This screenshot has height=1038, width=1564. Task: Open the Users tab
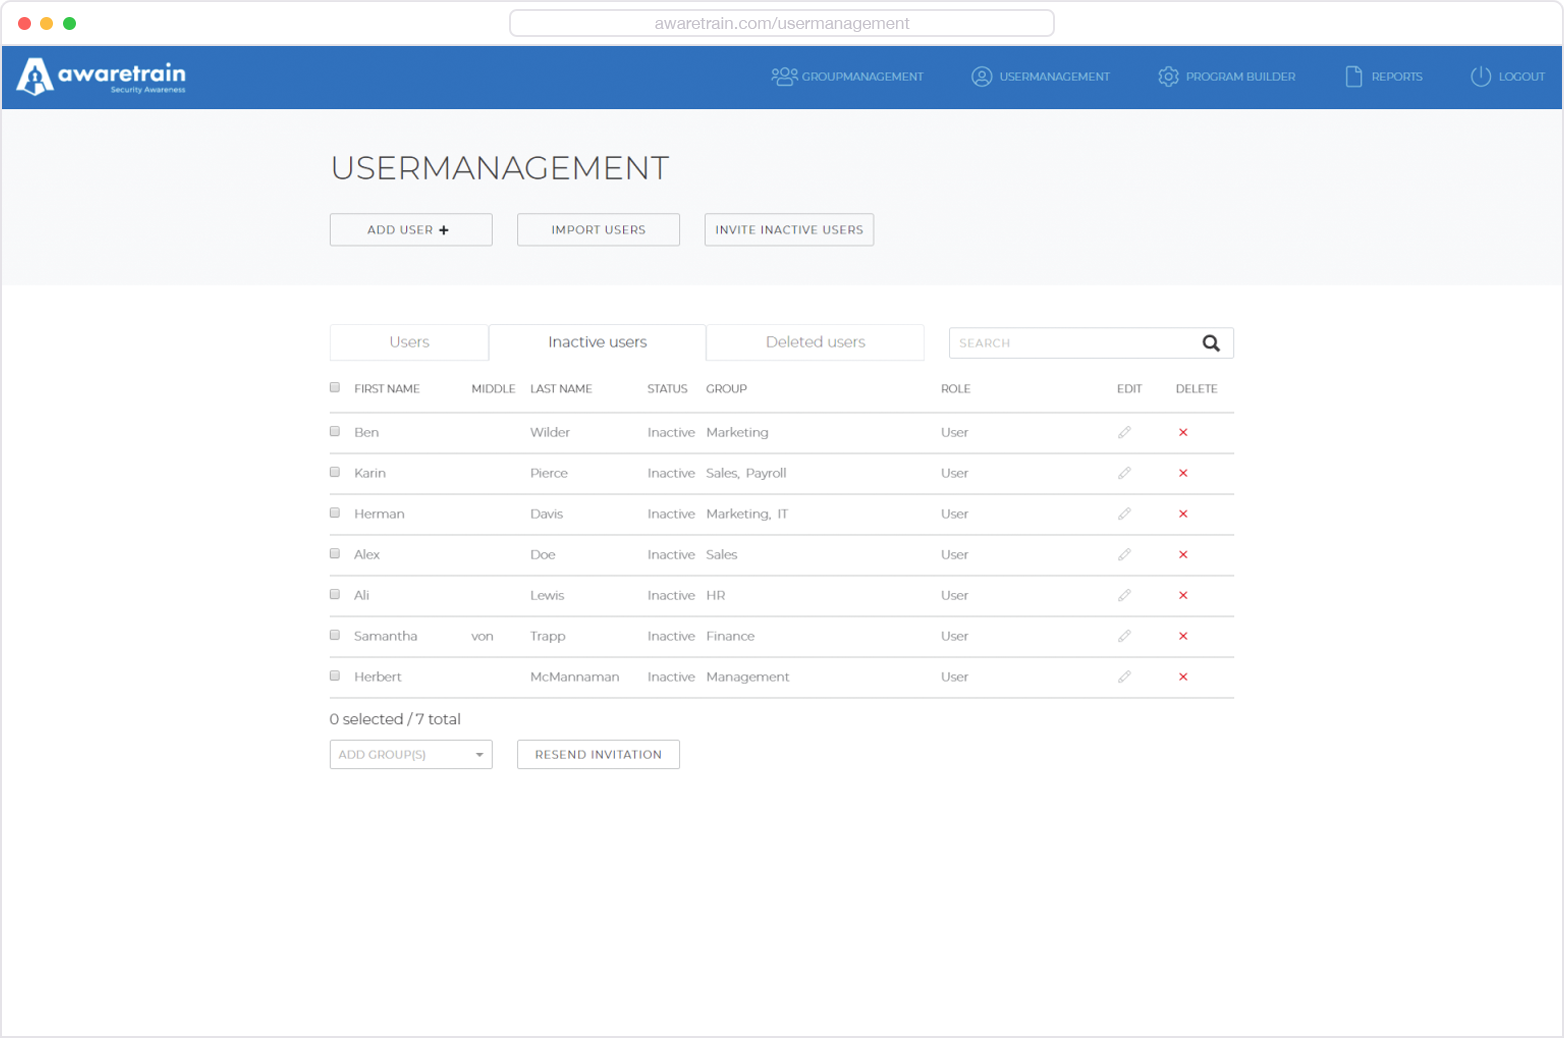click(409, 342)
